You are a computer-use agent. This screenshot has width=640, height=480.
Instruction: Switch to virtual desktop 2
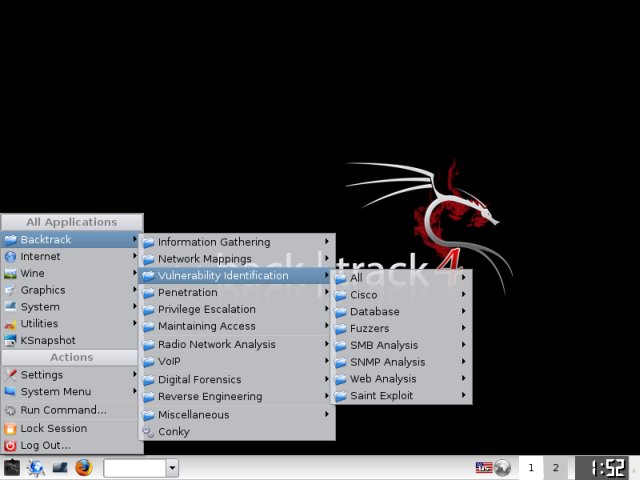click(x=556, y=468)
